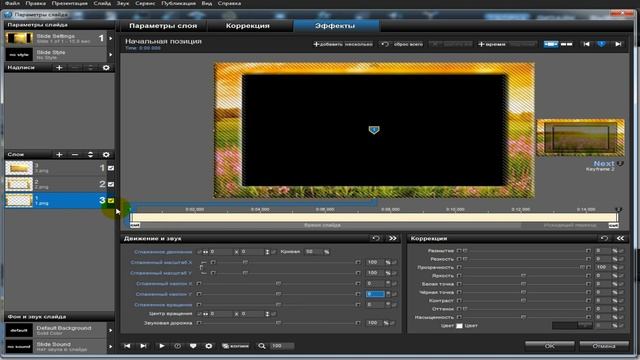Open the Надписи captions gear settings
Screen dimensions: 640x360
[106, 68]
